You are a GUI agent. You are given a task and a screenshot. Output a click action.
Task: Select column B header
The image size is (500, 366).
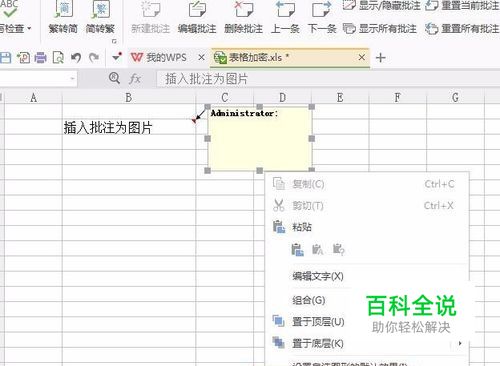[x=129, y=98]
